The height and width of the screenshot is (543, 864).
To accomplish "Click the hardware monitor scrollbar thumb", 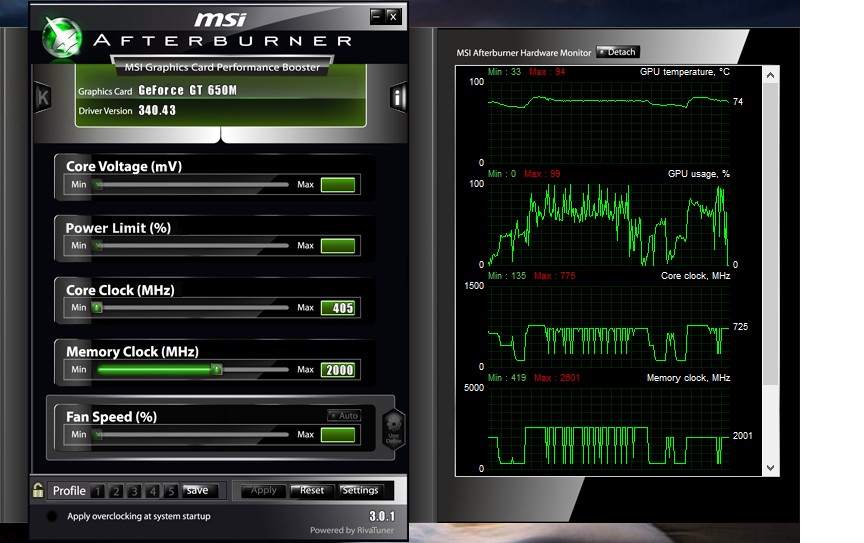I will click(x=770, y=234).
